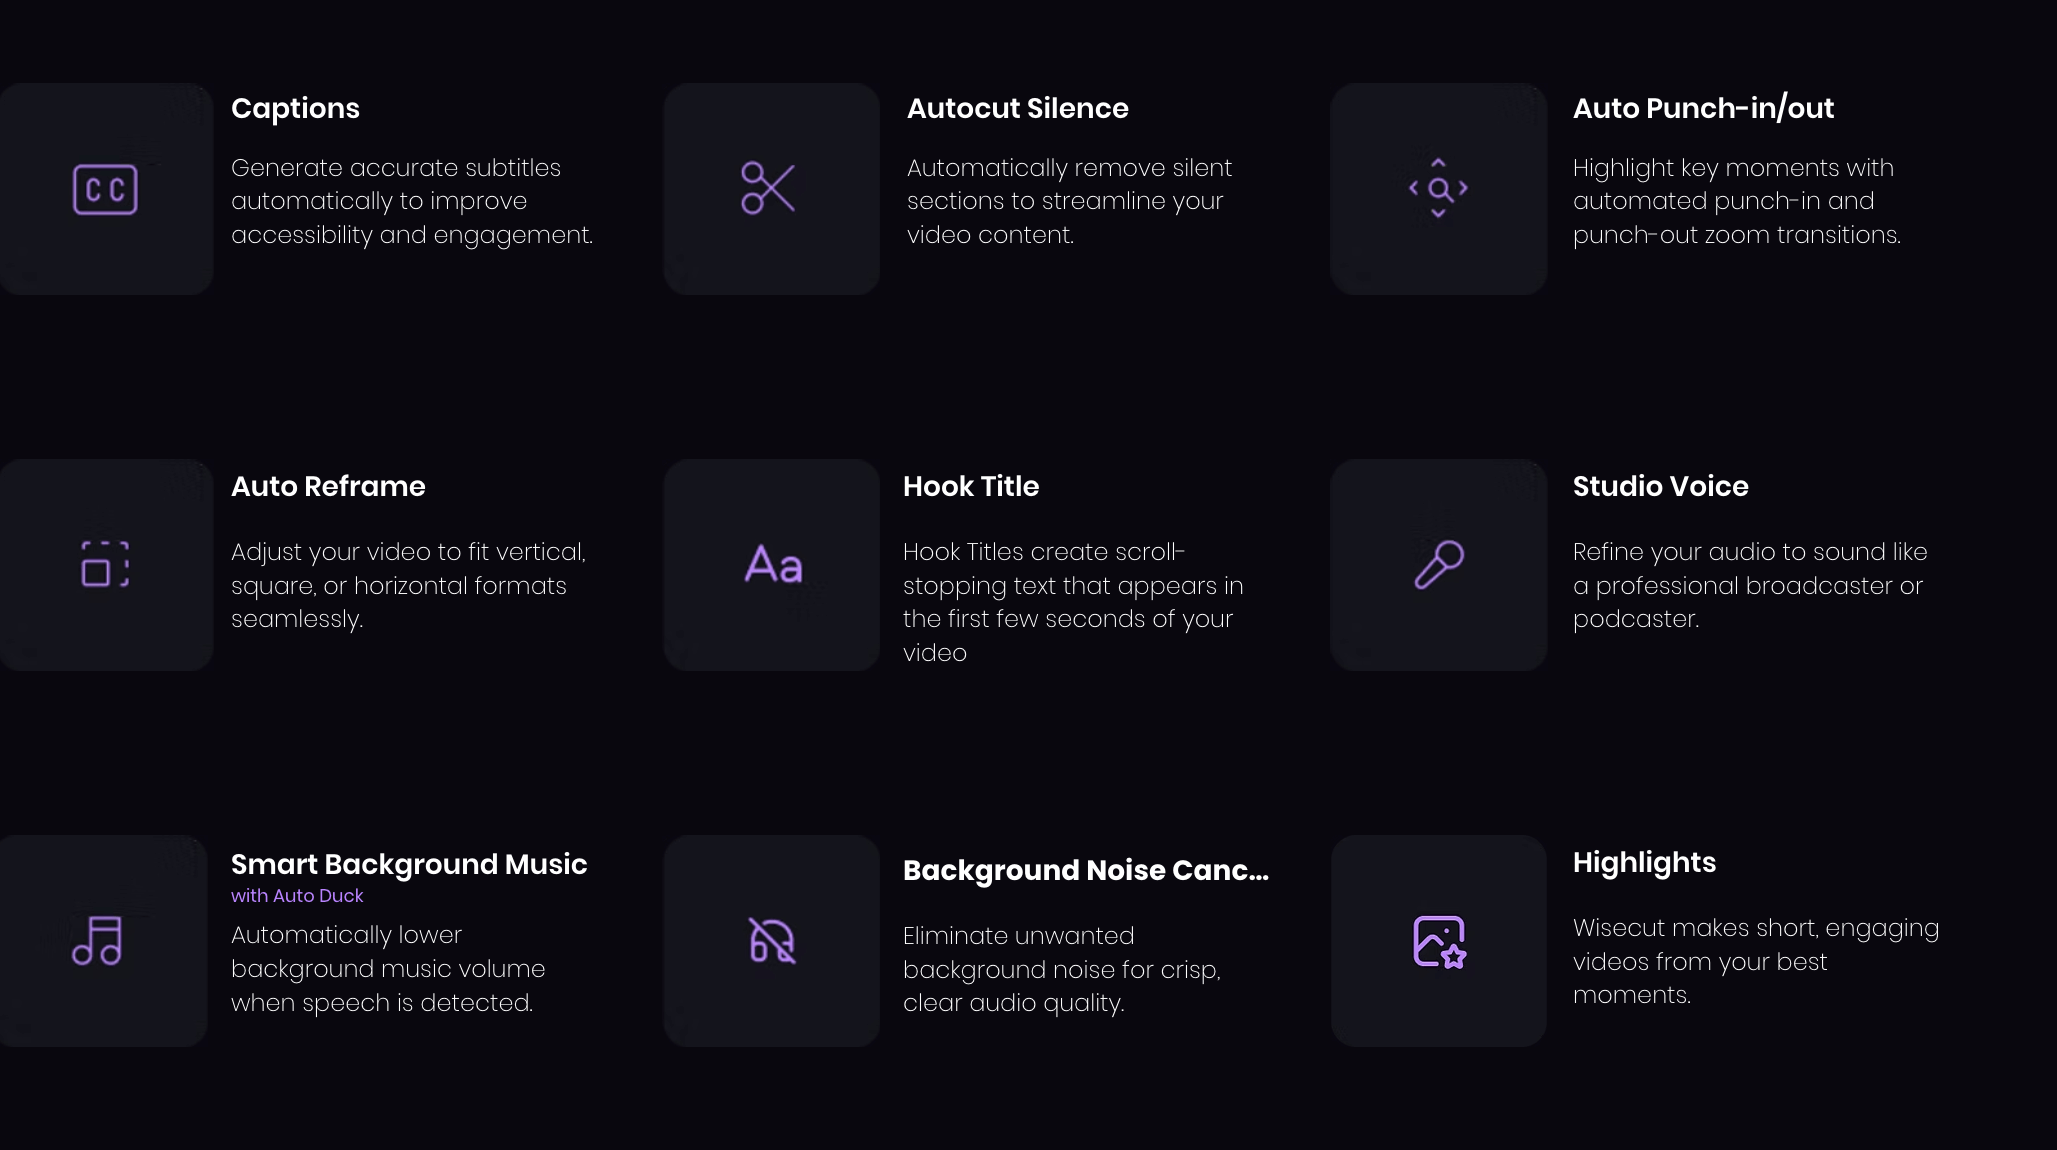Image resolution: width=2057 pixels, height=1150 pixels.
Task: Click the Background Noise Cancellation headphone icon
Action: [x=772, y=941]
